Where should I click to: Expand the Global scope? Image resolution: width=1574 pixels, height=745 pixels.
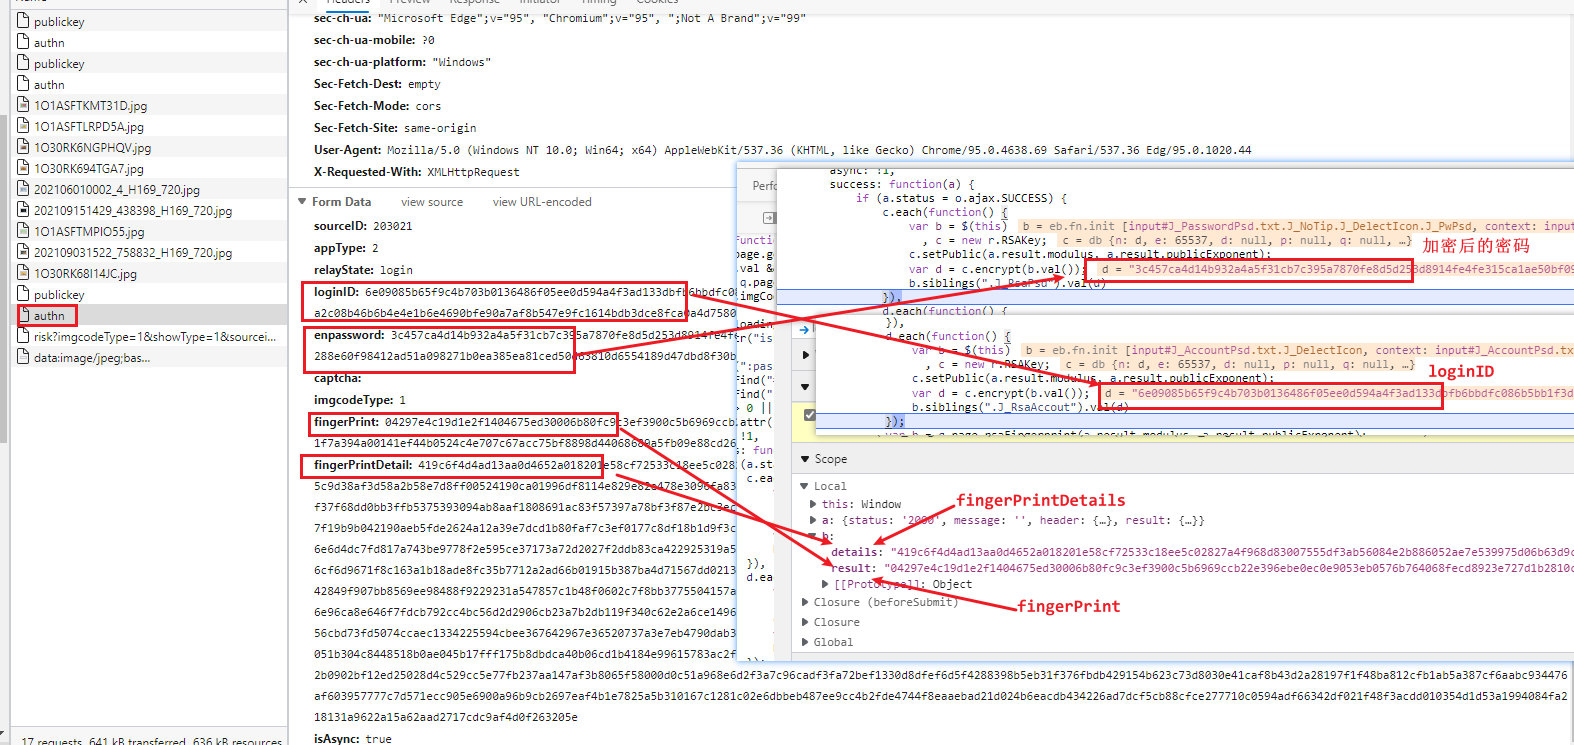tap(805, 642)
